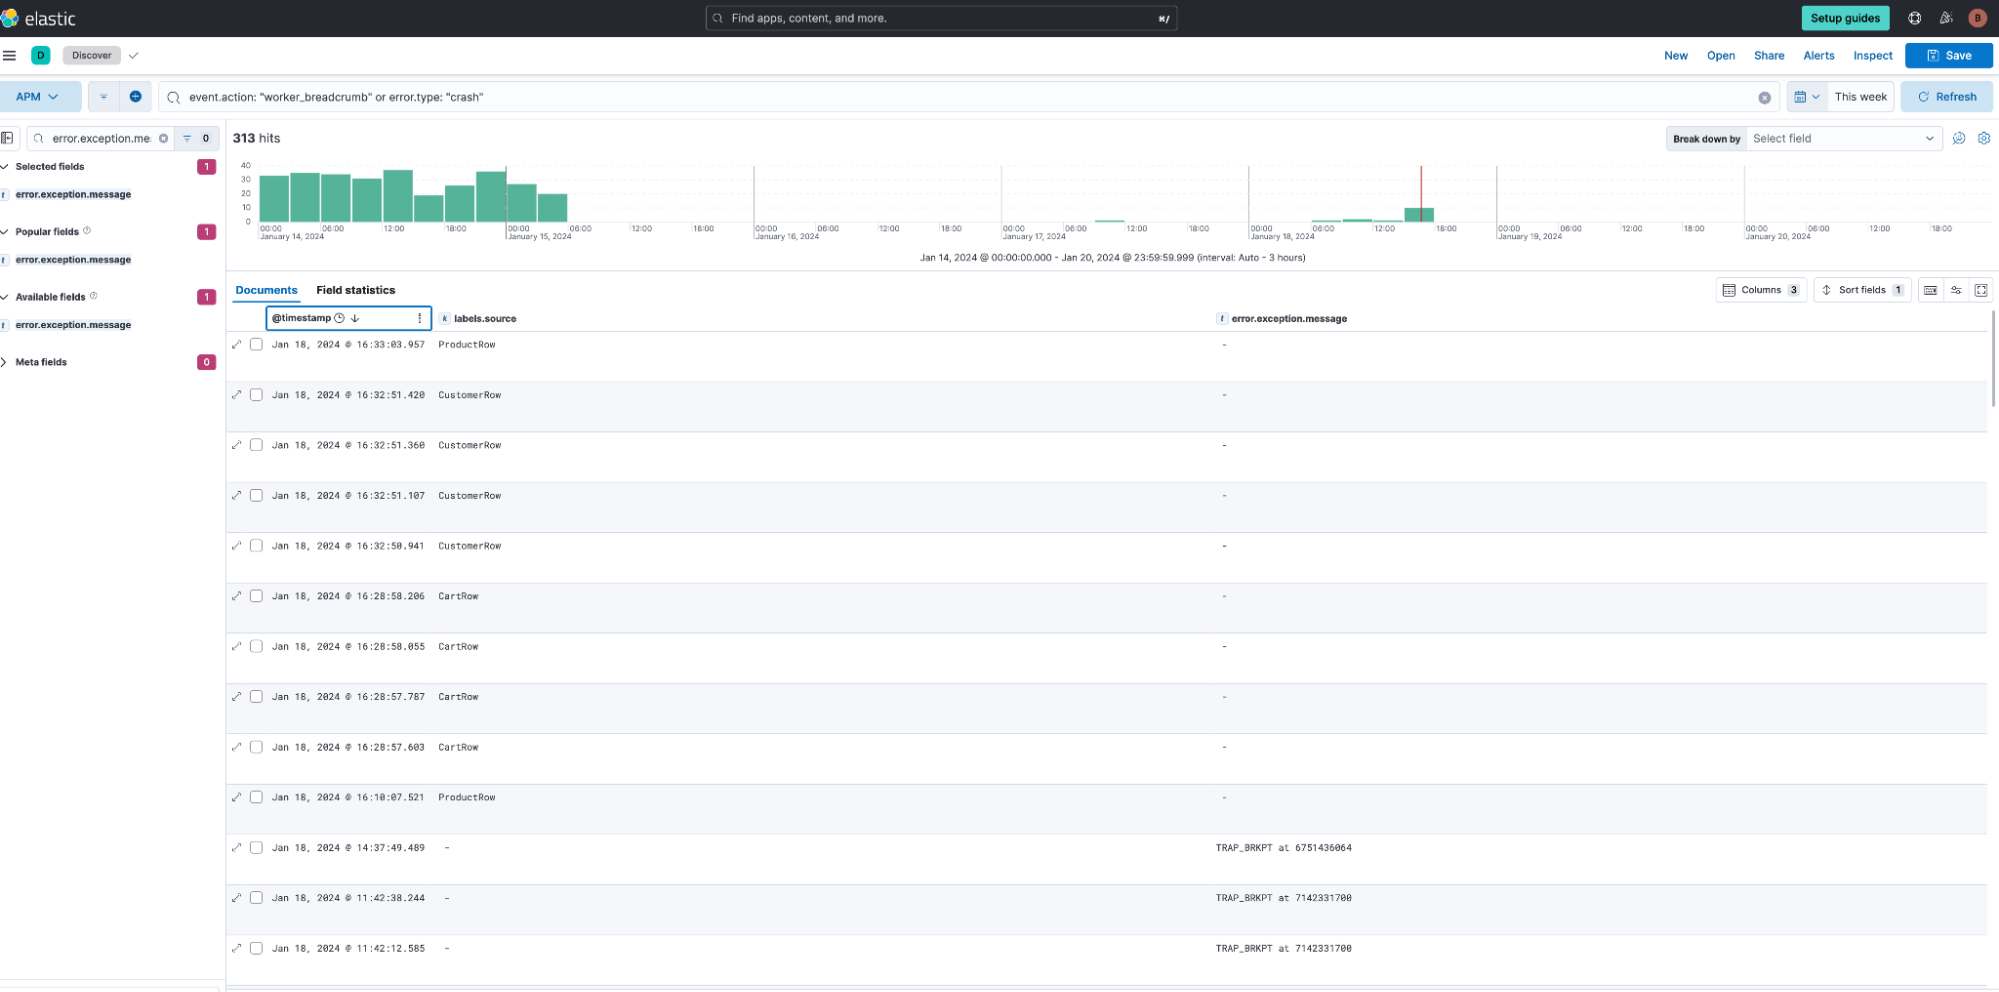Select the first ProductRow row checkbox
Screen dimensions: 1999x992
click(x=256, y=345)
